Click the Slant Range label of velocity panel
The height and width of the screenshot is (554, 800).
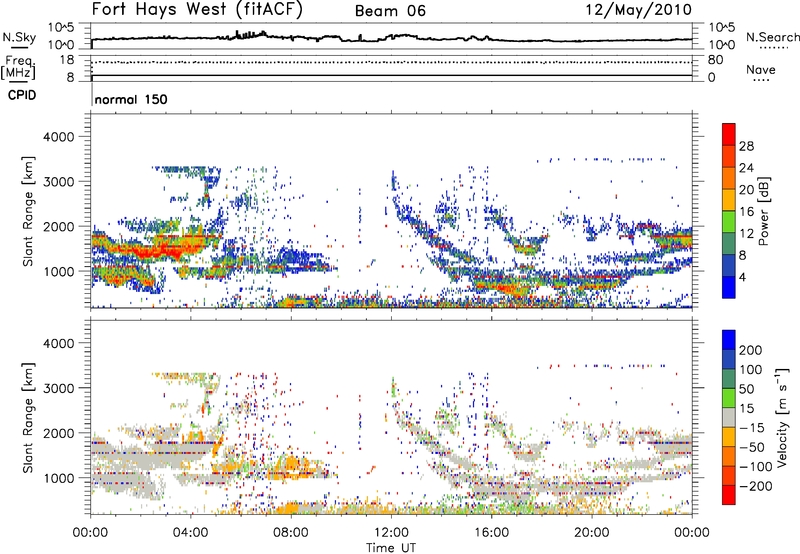pyautogui.click(x=28, y=417)
